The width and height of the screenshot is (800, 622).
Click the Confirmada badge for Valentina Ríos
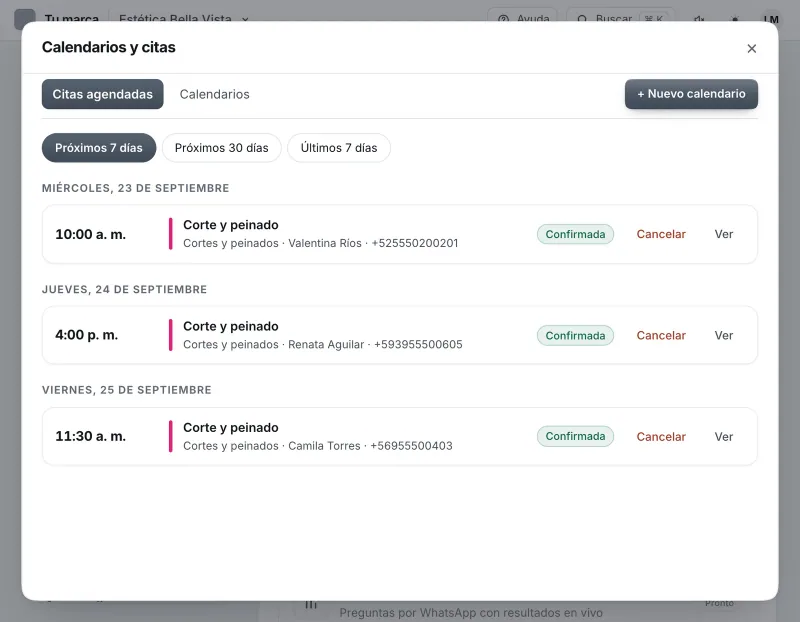575,234
